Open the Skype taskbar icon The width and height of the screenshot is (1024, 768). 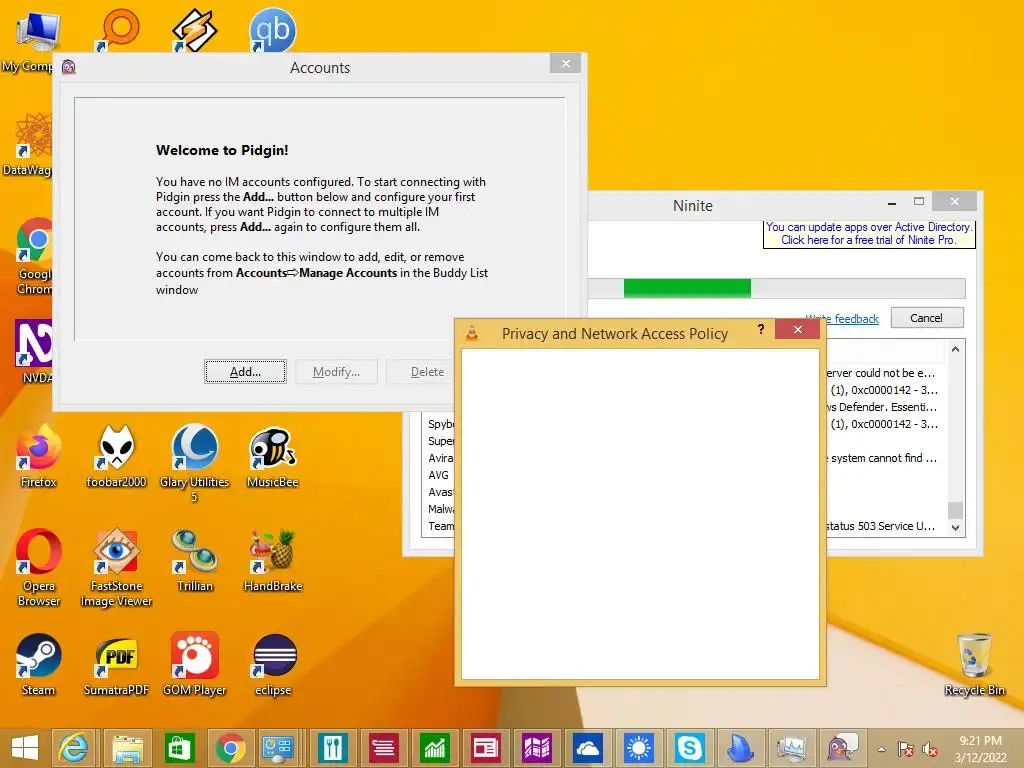coord(690,748)
